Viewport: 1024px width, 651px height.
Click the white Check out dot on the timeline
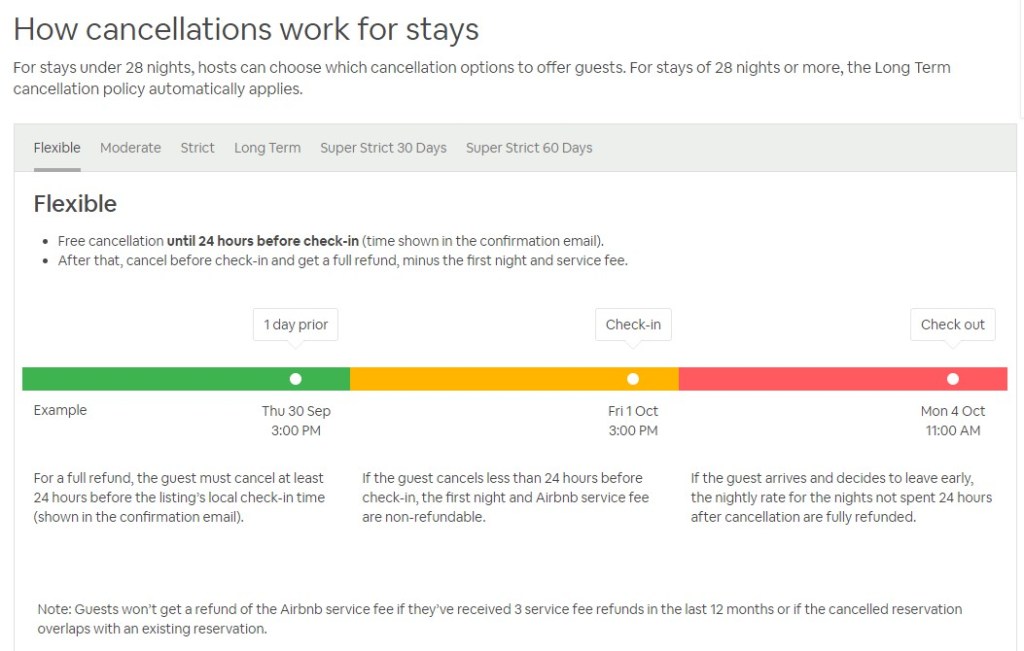click(953, 379)
